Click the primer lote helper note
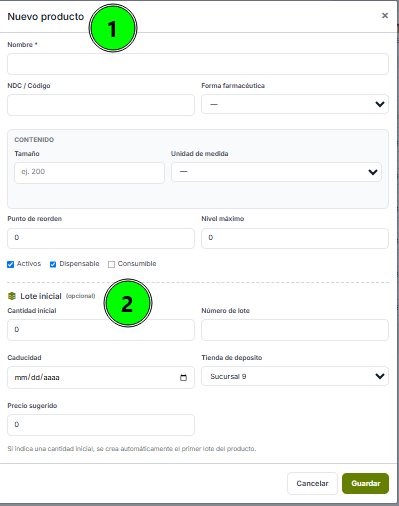Viewport: 399px width, 506px height. [x=132, y=449]
